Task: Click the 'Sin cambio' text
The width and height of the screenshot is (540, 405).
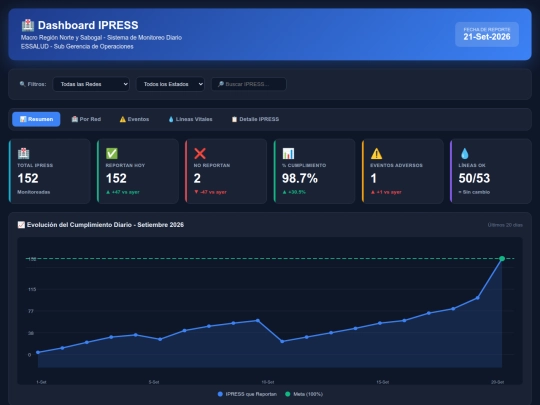Action: 474,192
